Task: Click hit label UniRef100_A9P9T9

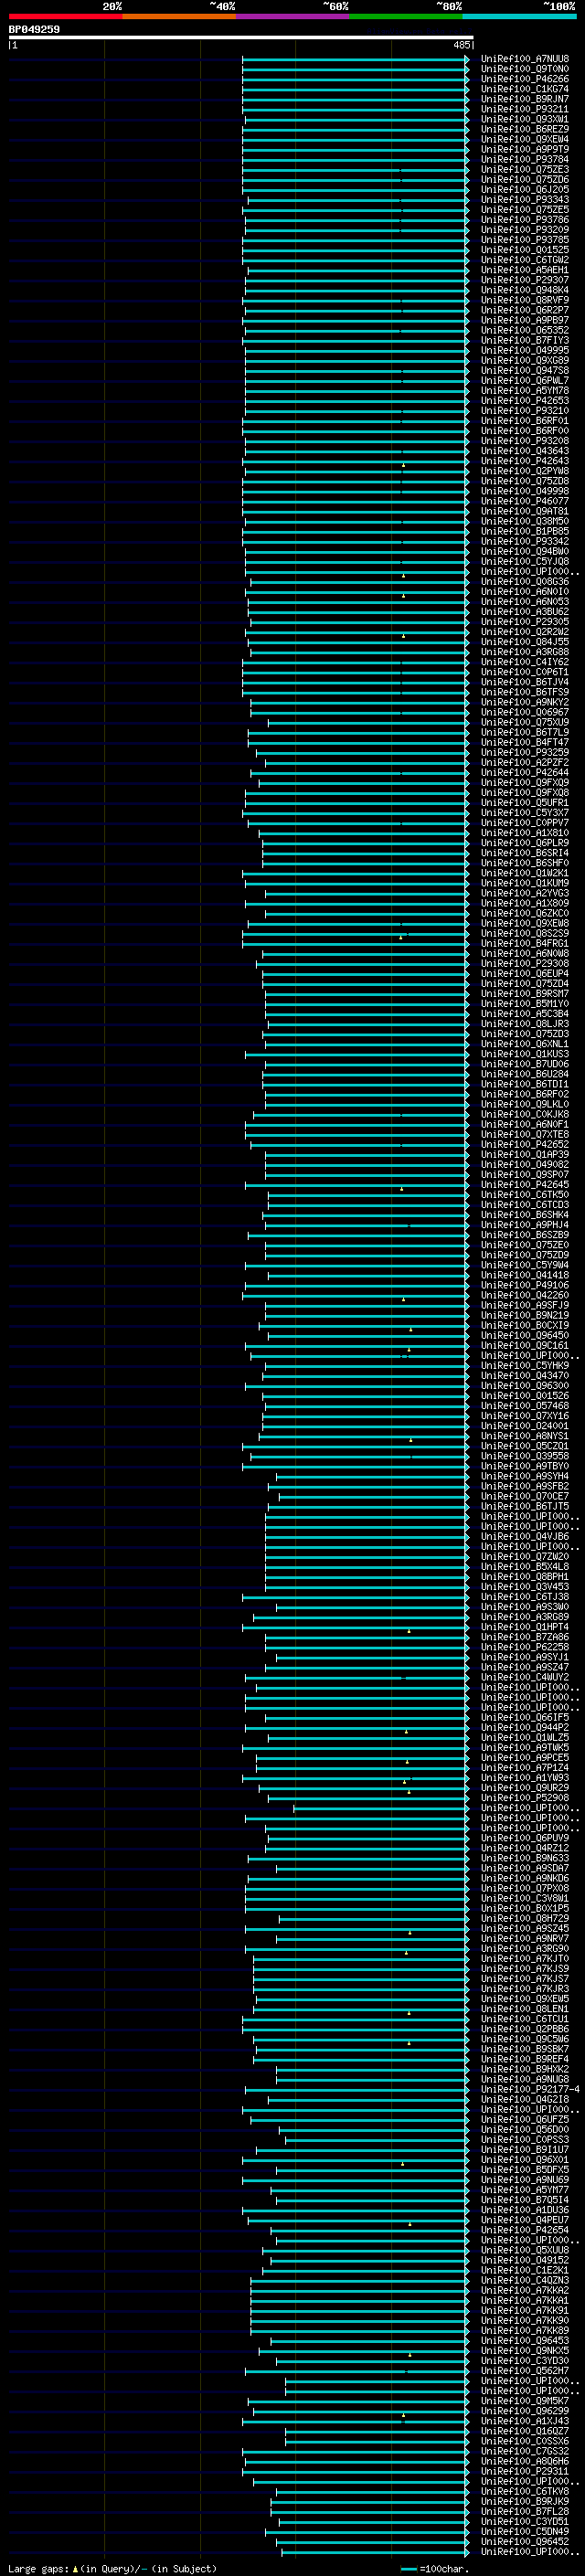Action: 525,149
